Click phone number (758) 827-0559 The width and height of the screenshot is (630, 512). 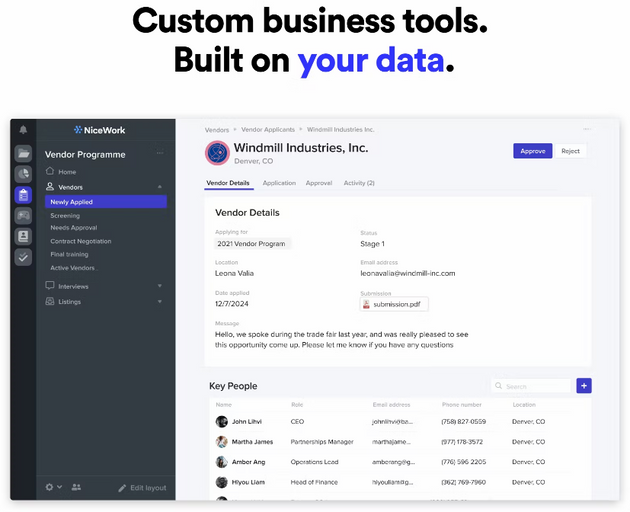(x=464, y=422)
